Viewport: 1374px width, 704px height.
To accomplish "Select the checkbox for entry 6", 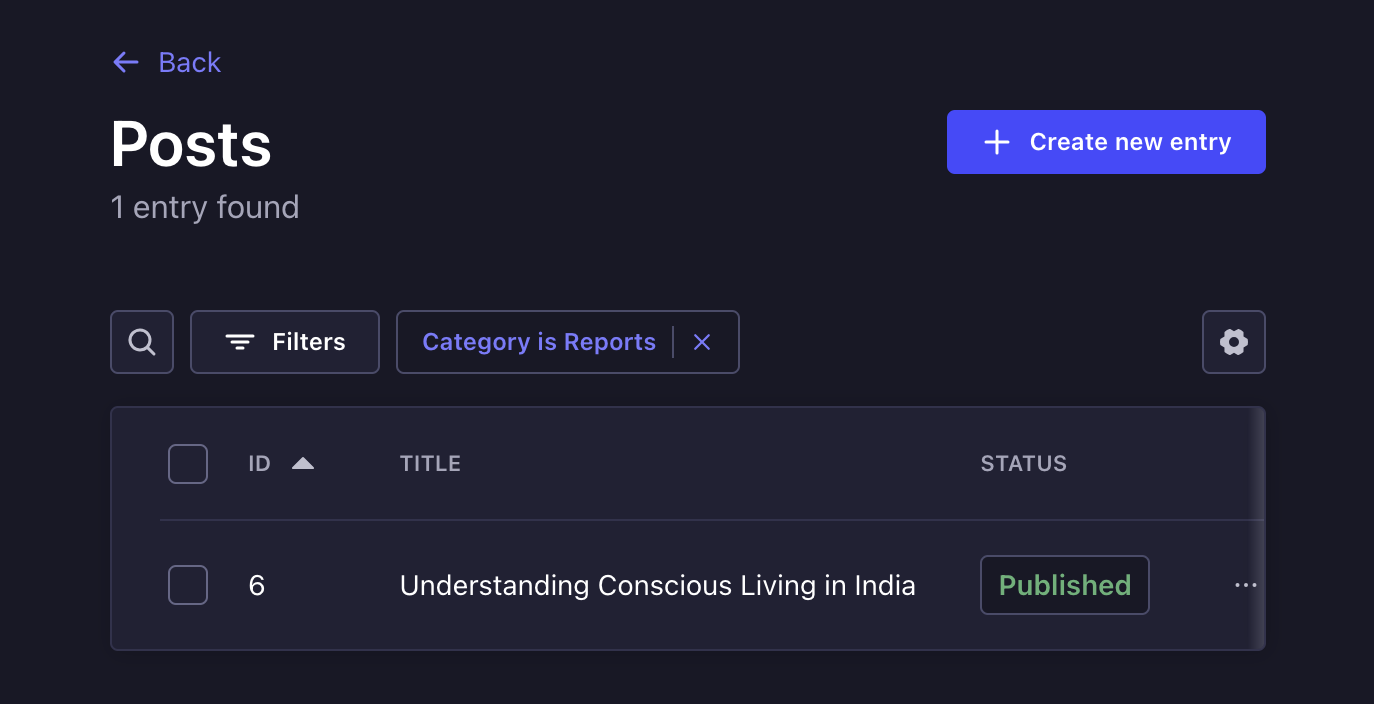I will click(188, 585).
